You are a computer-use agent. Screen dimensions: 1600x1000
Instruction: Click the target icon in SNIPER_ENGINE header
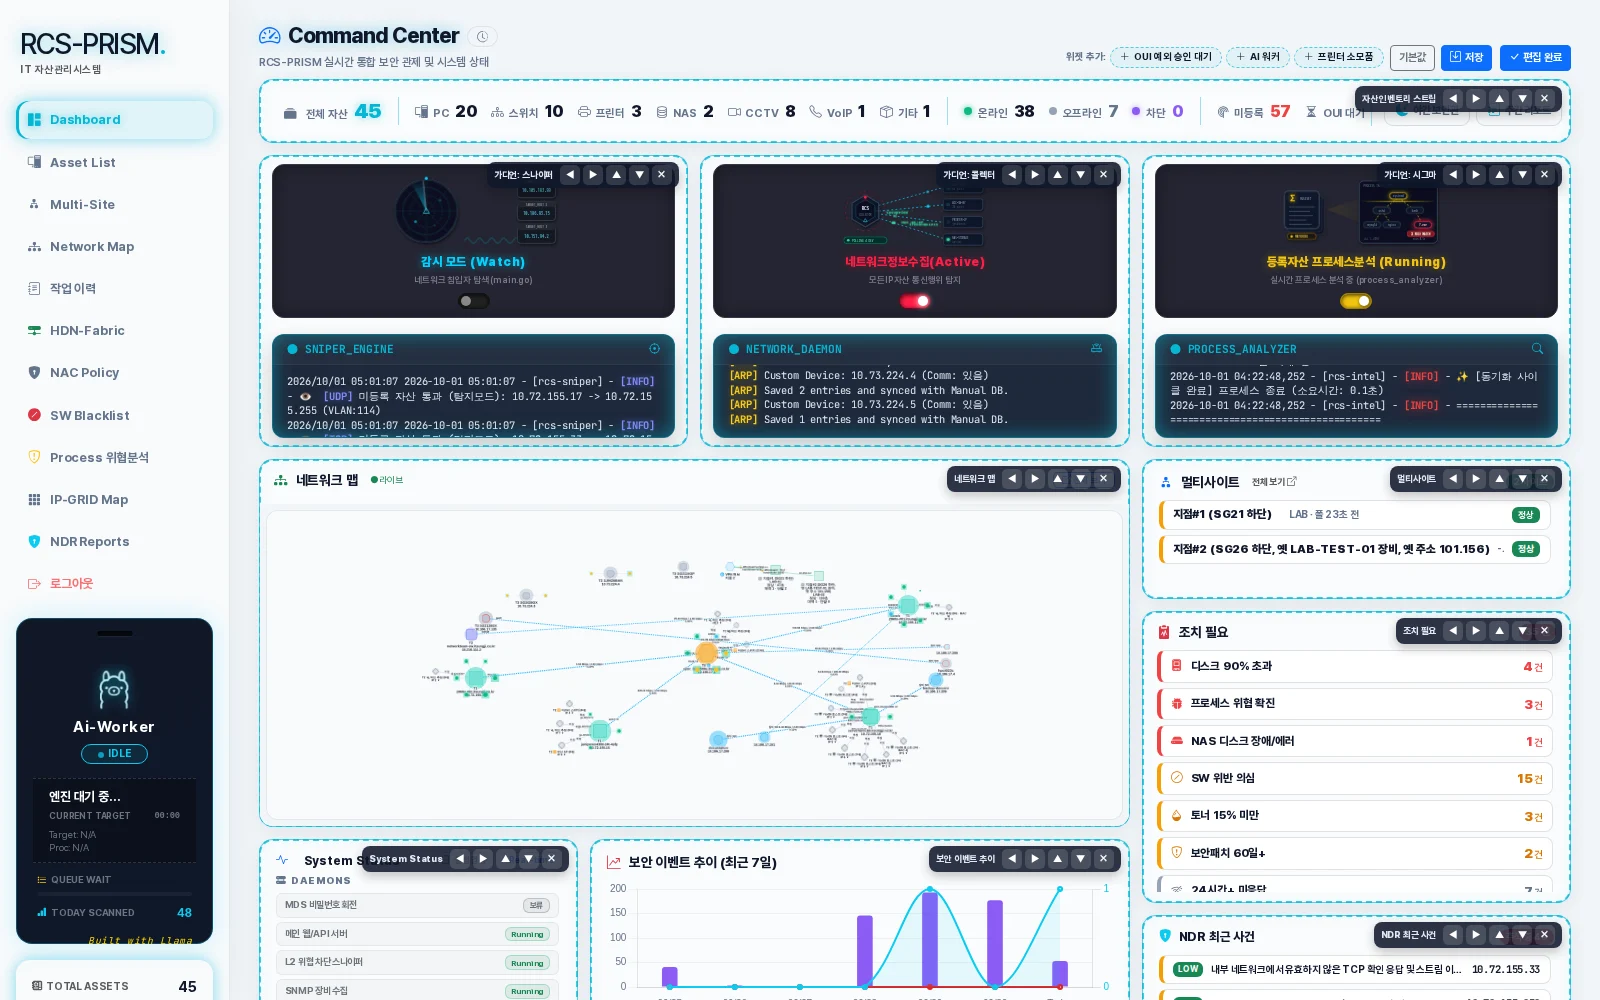point(655,349)
